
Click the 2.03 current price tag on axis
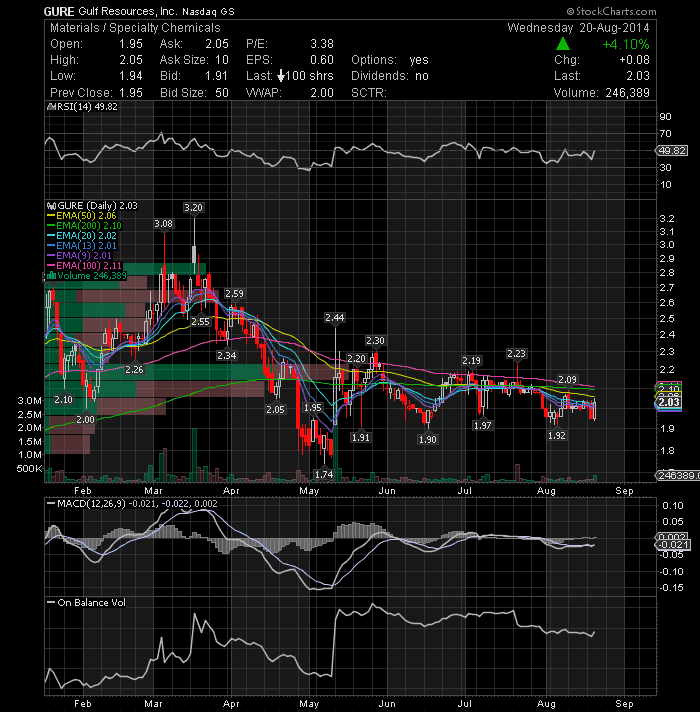[x=669, y=402]
